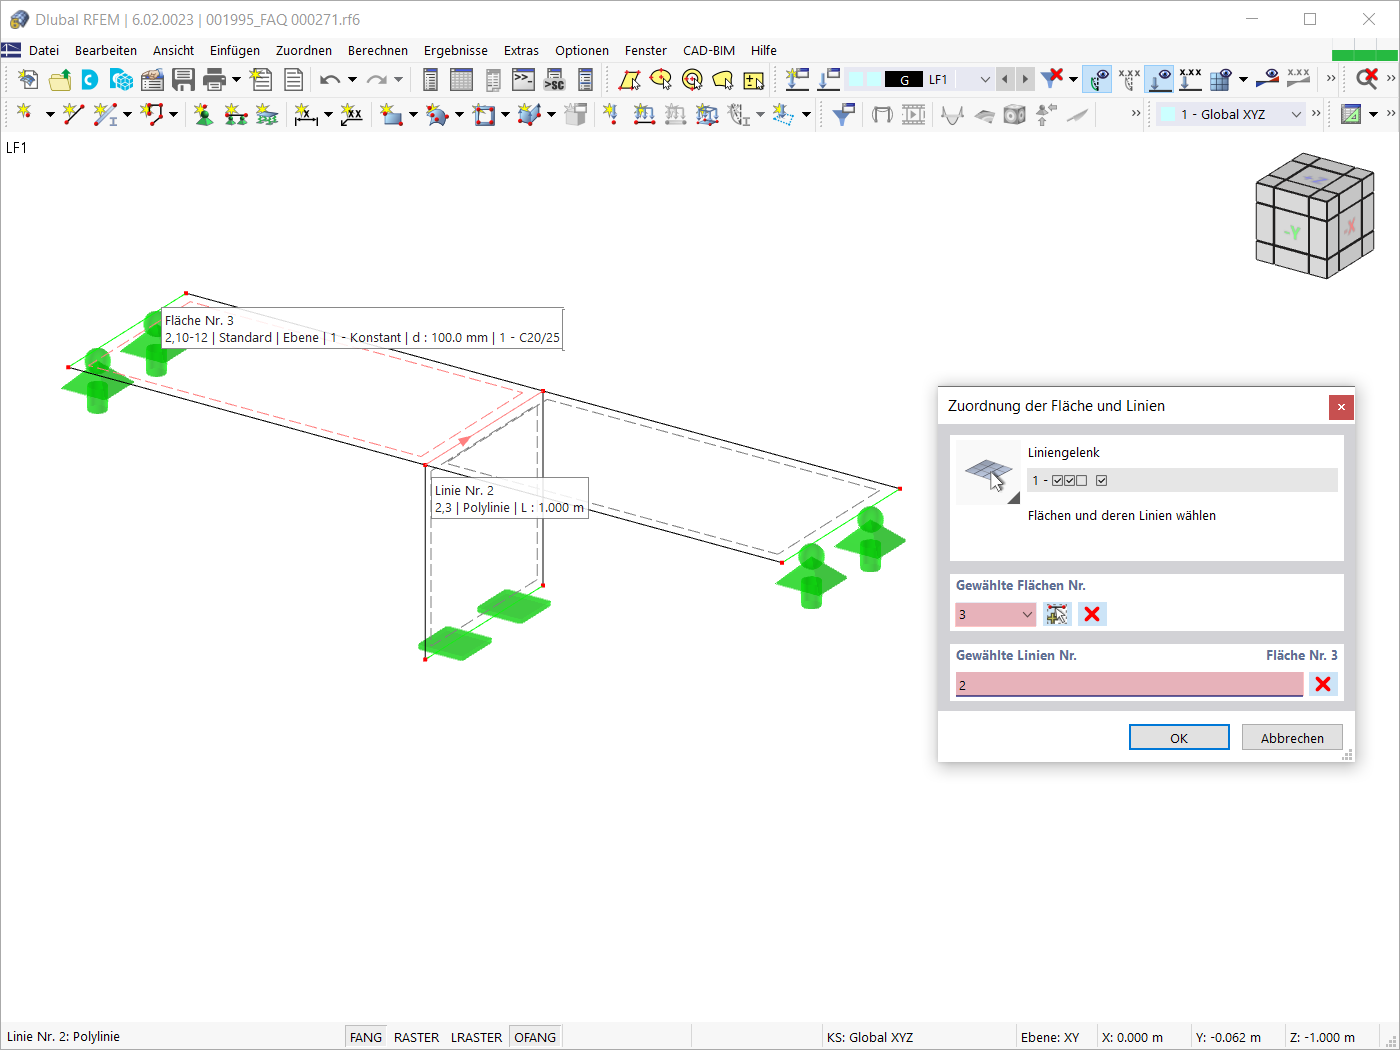
Task: Clear selected lines with red X
Action: [1323, 684]
